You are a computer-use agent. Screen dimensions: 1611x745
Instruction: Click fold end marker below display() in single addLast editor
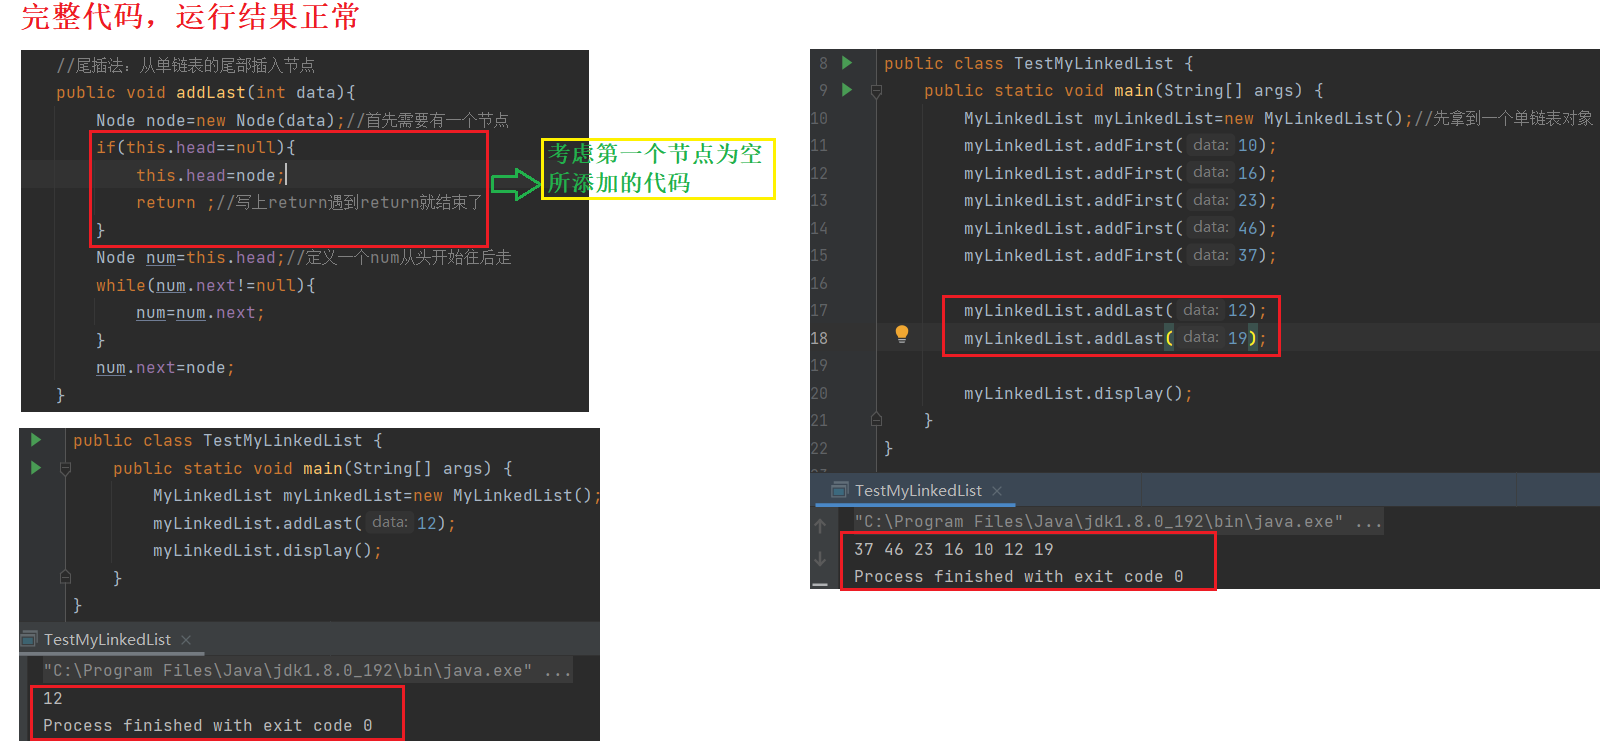point(65,577)
